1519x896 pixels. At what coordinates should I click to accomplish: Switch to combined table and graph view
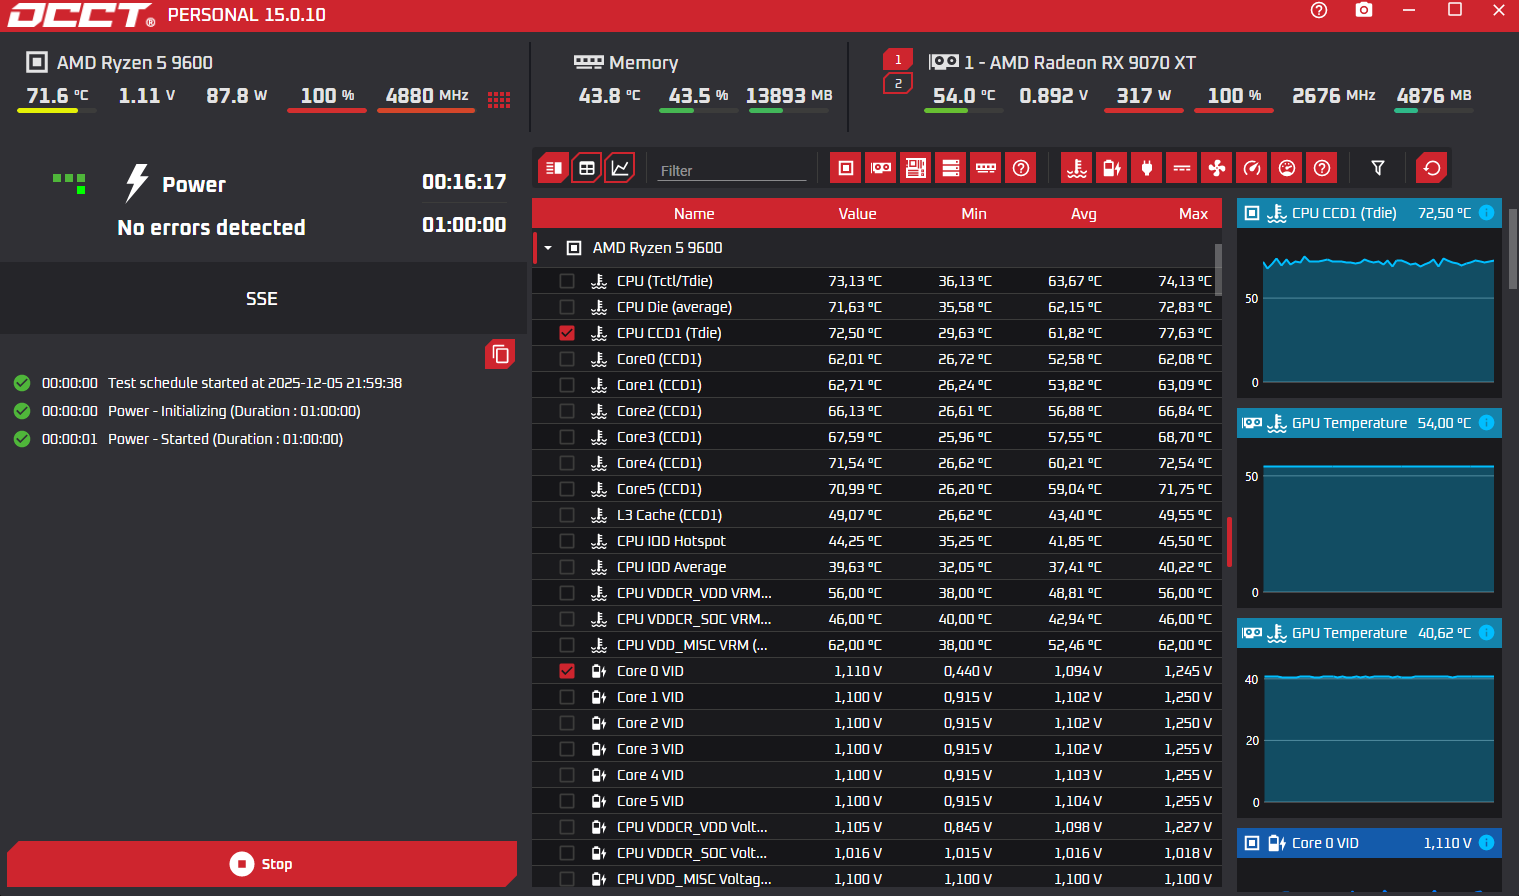pos(553,168)
